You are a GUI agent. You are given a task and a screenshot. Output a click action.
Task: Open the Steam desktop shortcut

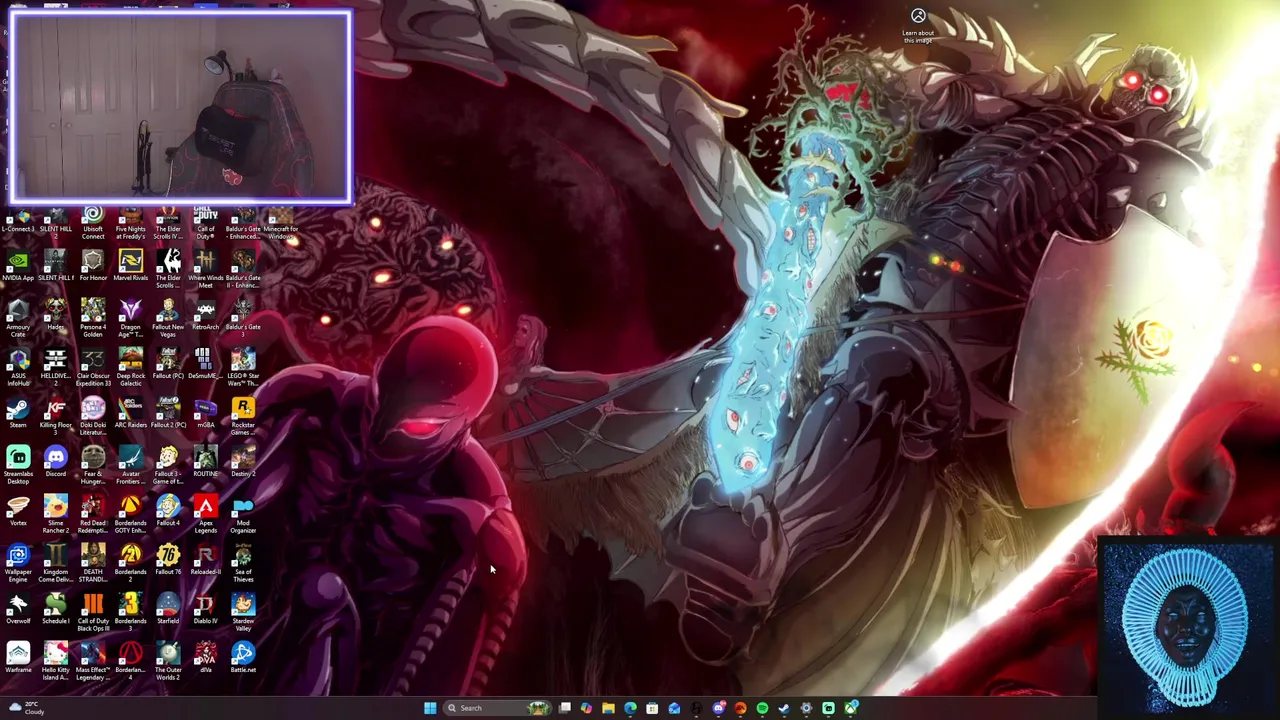[18, 414]
